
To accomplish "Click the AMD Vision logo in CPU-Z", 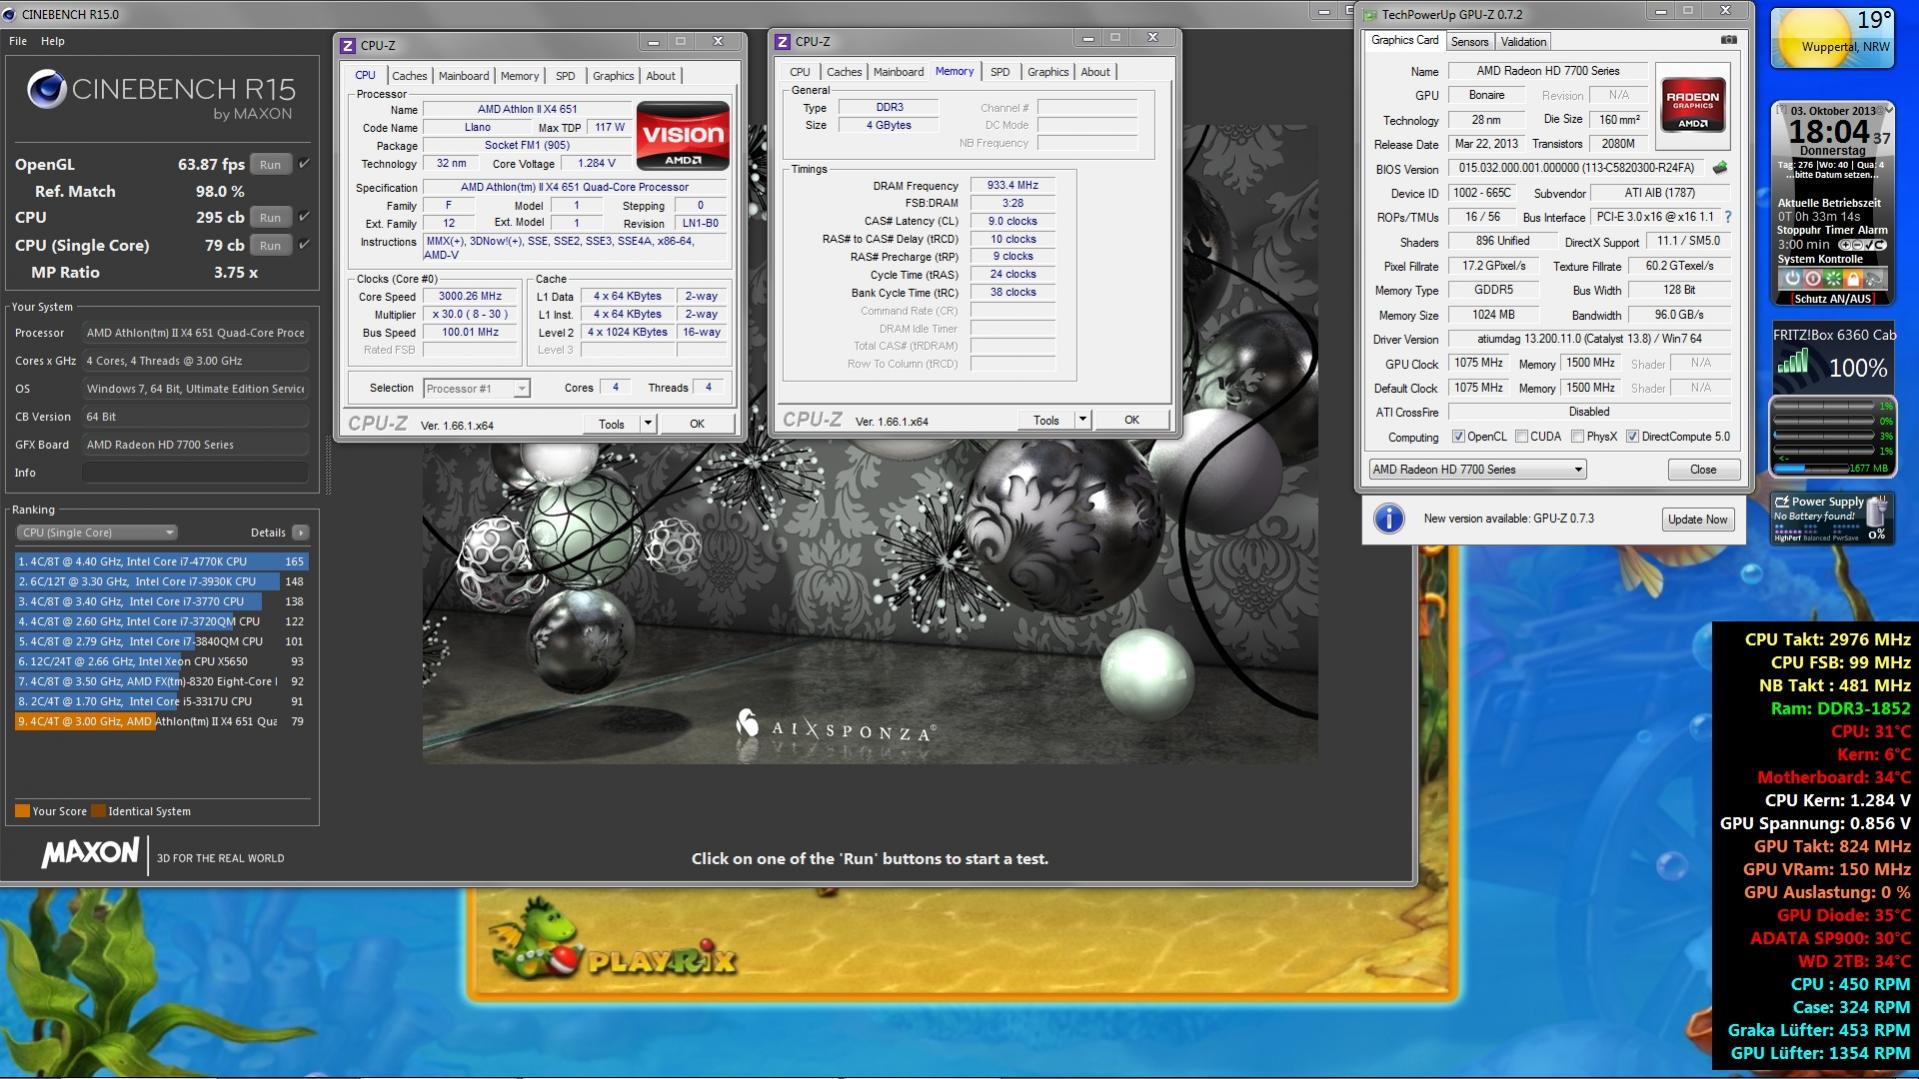I will pyautogui.click(x=683, y=135).
